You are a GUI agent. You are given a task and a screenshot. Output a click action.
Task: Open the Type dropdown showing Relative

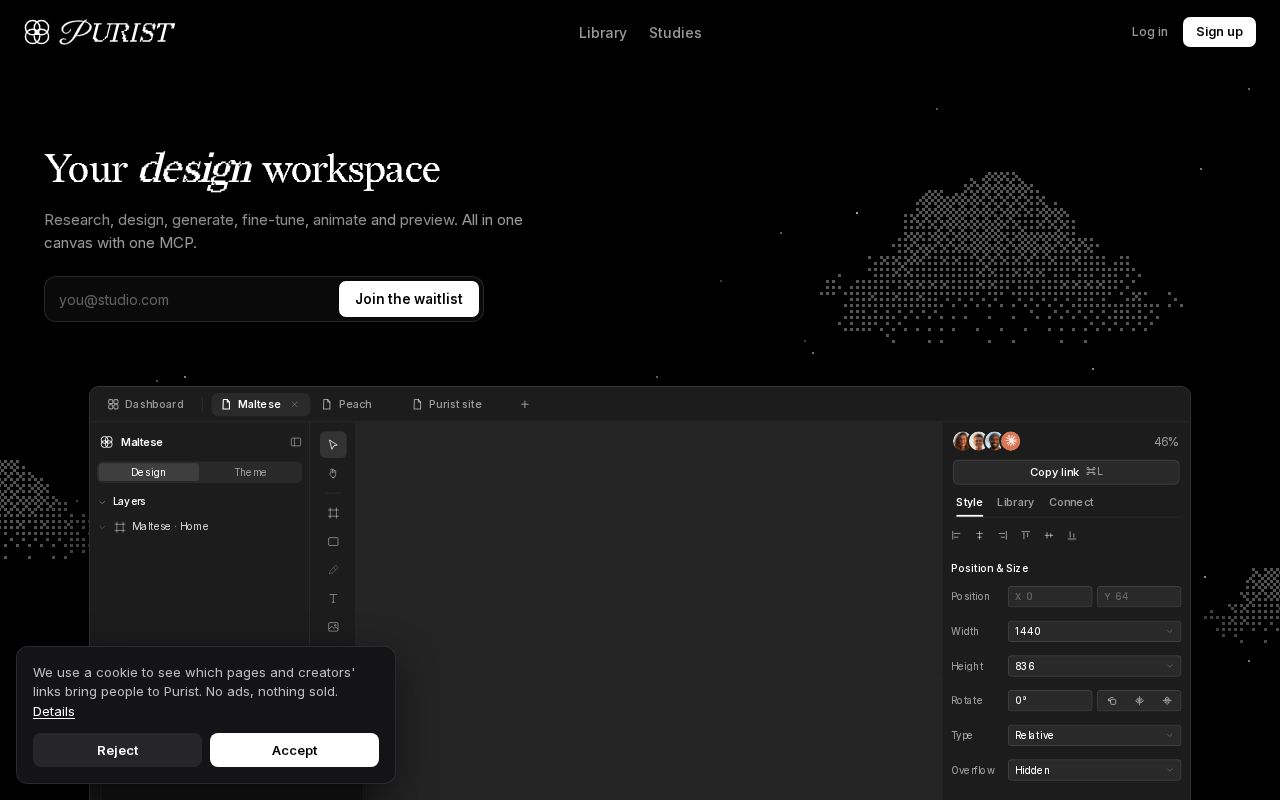[x=1094, y=735]
